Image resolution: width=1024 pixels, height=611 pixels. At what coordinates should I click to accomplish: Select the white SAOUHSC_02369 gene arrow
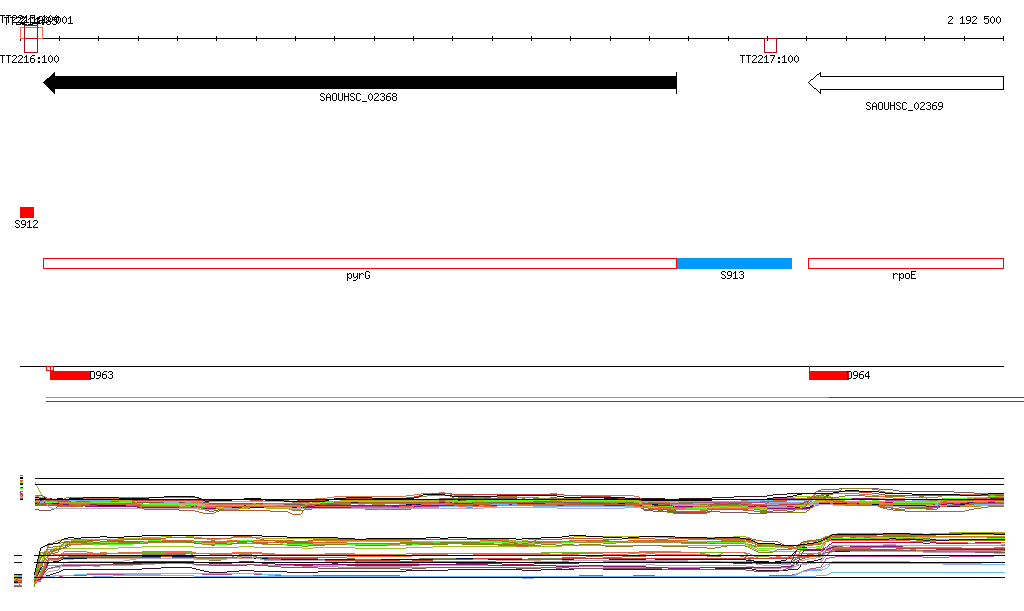905,83
